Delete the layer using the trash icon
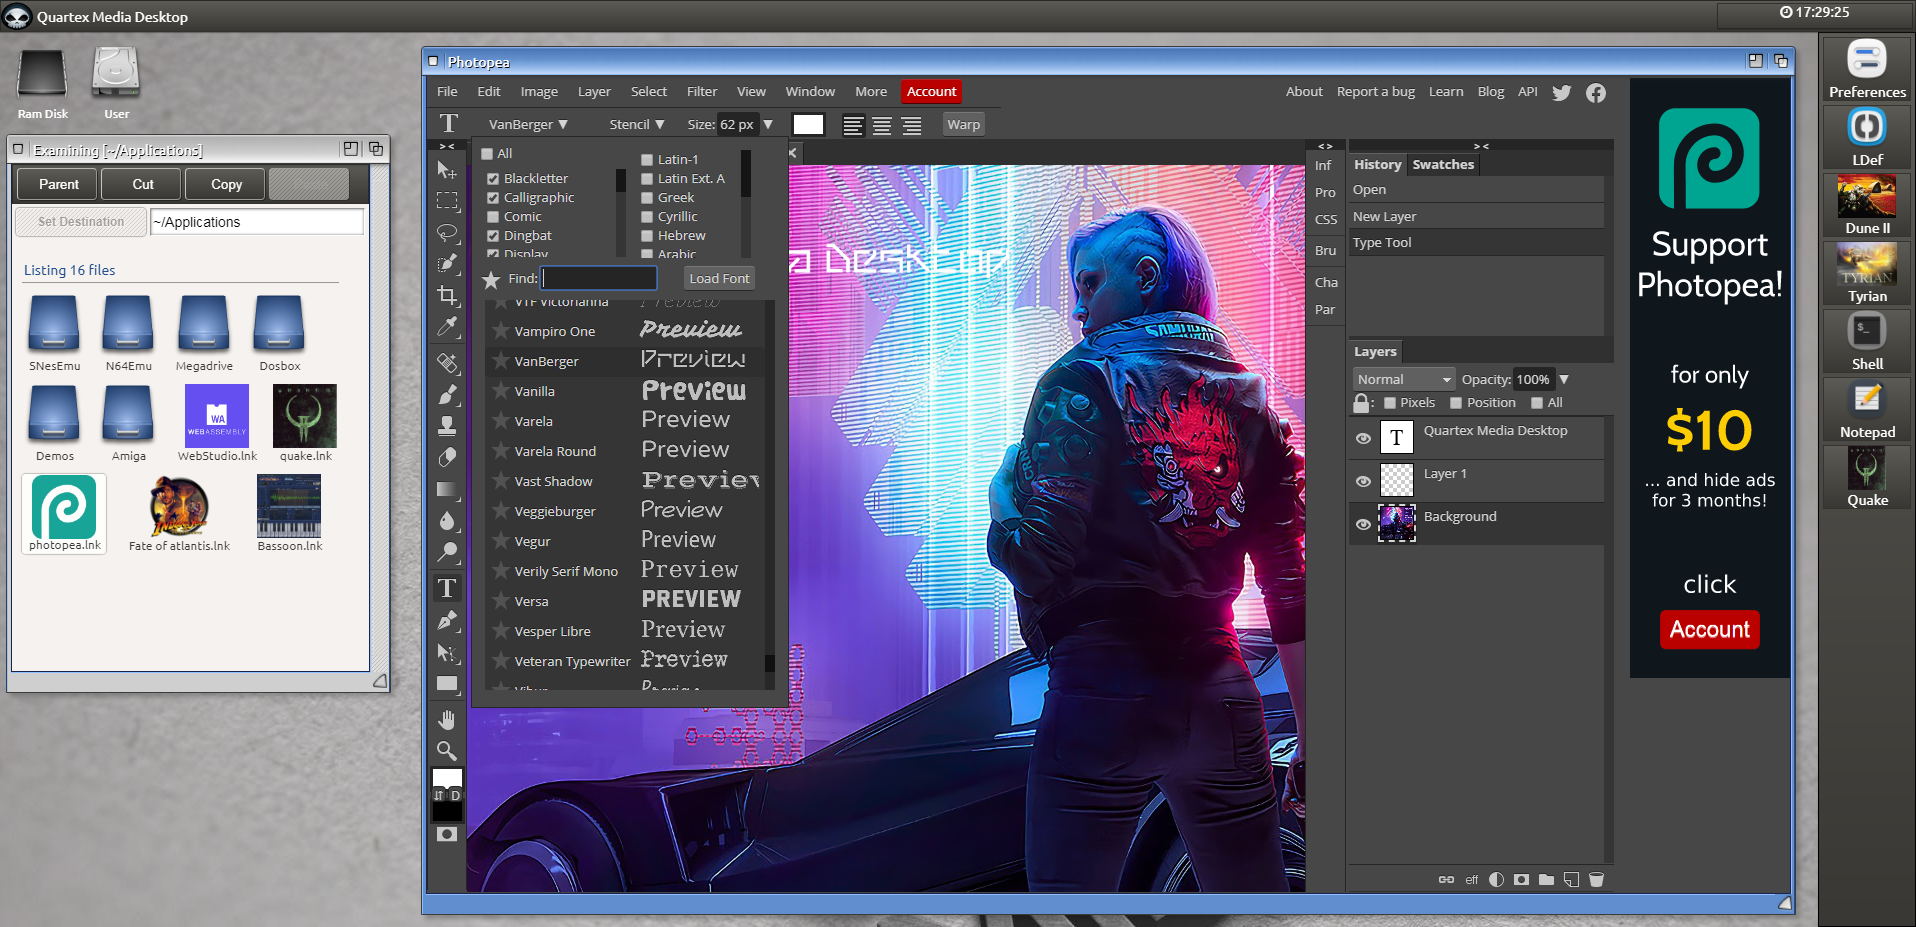1916x927 pixels. [x=1596, y=880]
